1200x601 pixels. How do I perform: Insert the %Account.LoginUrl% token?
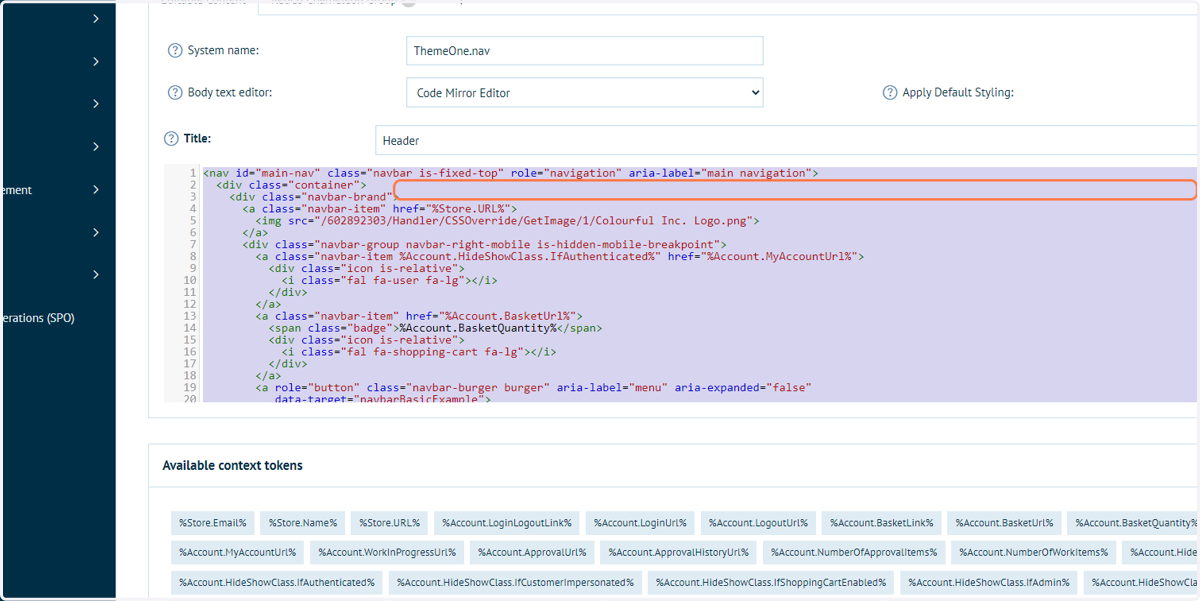640,523
